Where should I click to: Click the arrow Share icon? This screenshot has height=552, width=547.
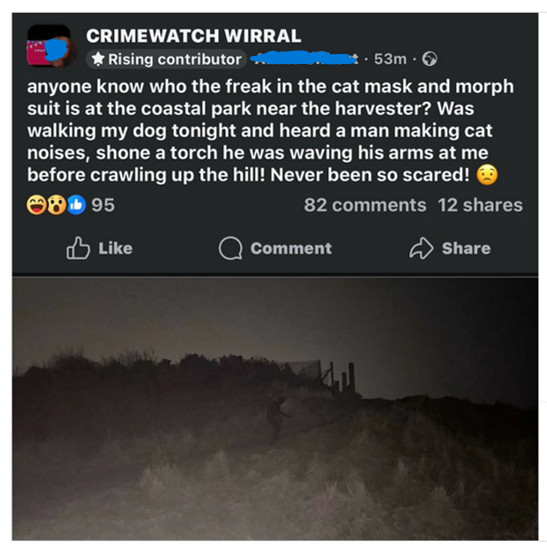(421, 249)
